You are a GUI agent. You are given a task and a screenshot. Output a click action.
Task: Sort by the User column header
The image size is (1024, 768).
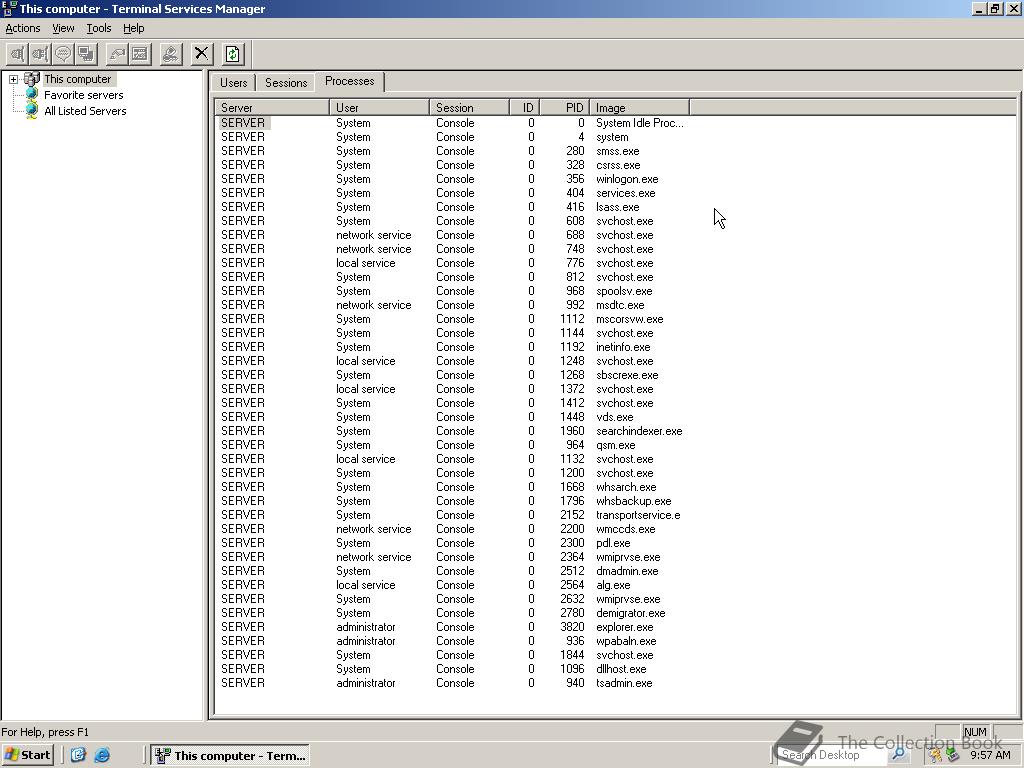379,108
